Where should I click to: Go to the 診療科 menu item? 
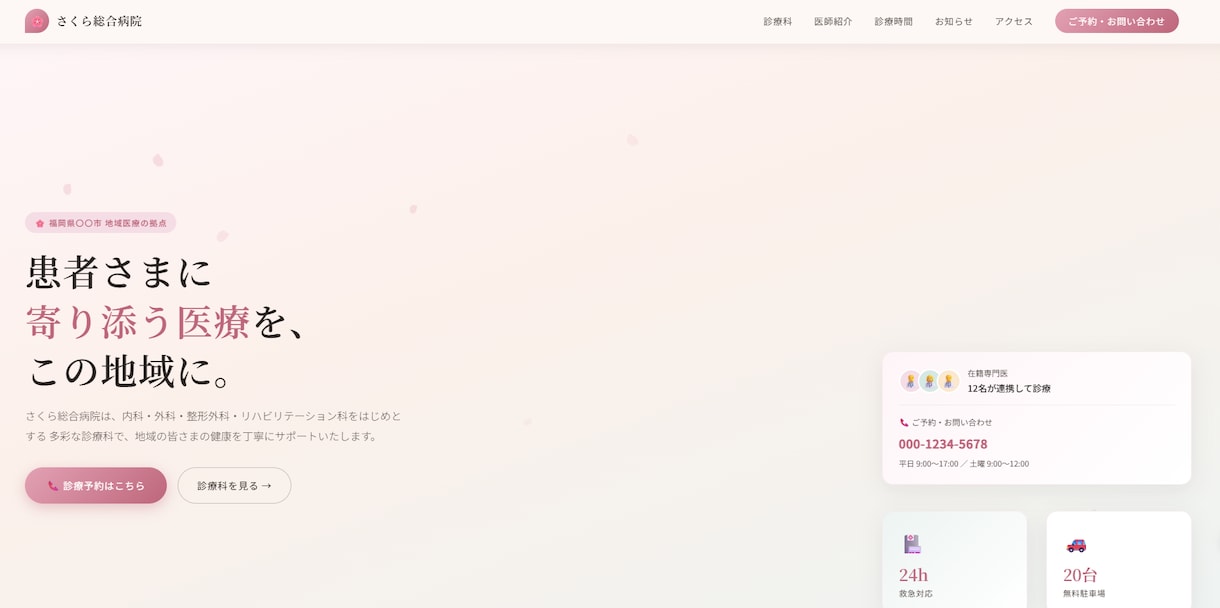click(x=777, y=21)
